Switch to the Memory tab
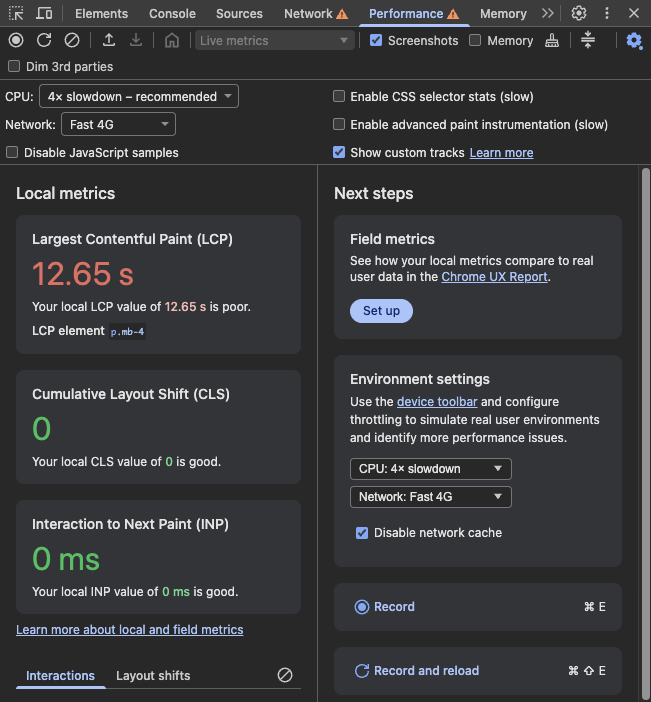This screenshot has width=651, height=702. [x=503, y=13]
